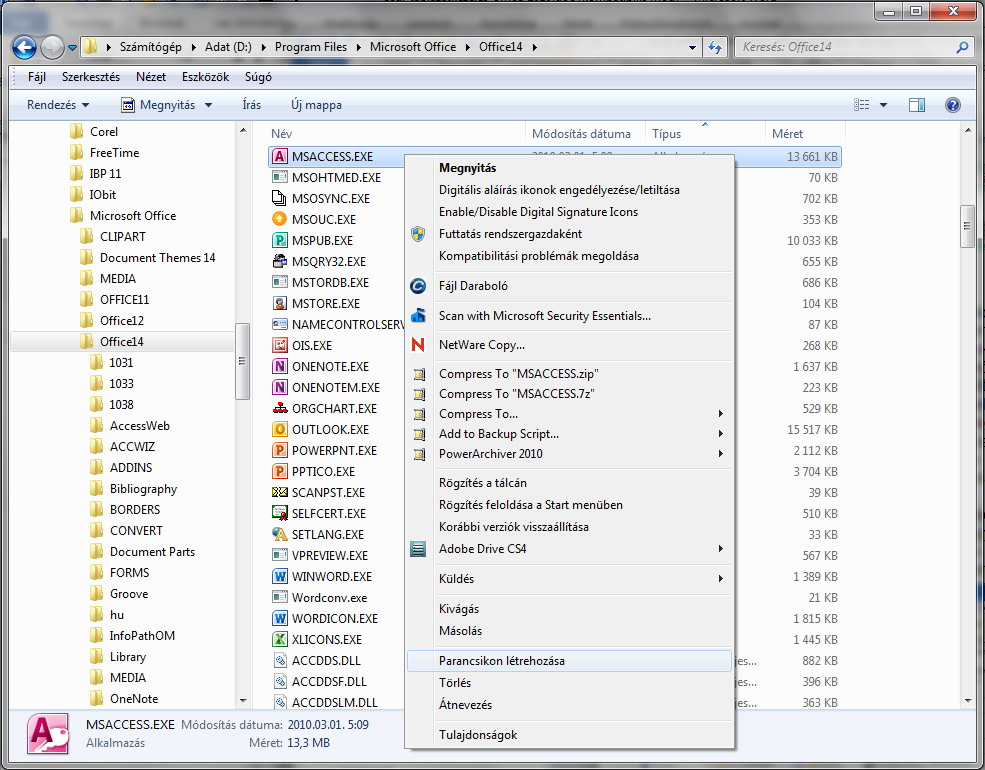Click the SELFCERT.EXE certificate icon

[280, 513]
